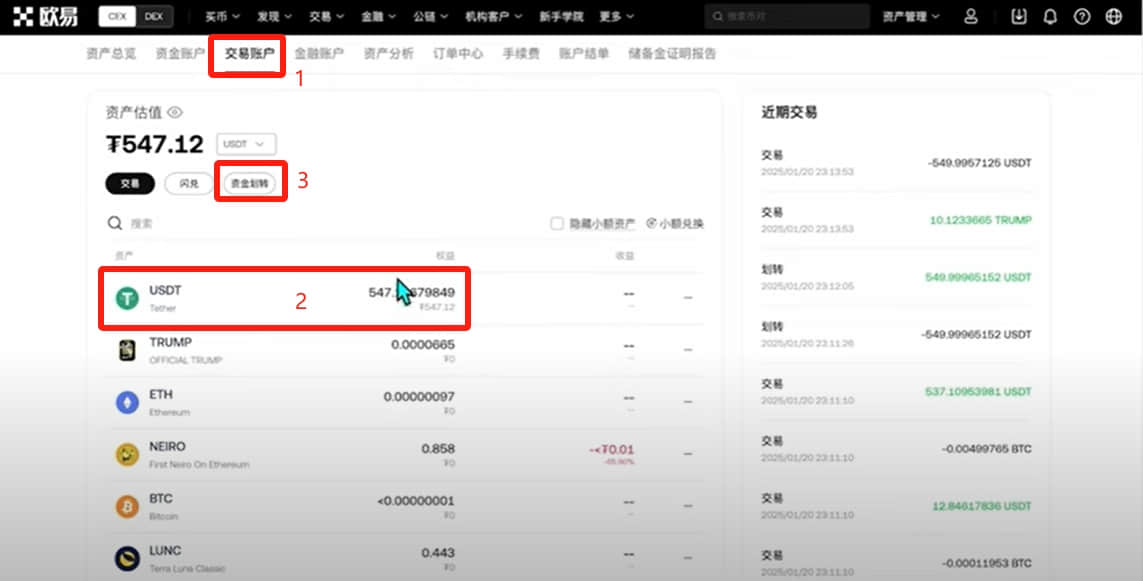Click the OKX logo in header
This screenshot has height=581, width=1143.
[x=45, y=16]
